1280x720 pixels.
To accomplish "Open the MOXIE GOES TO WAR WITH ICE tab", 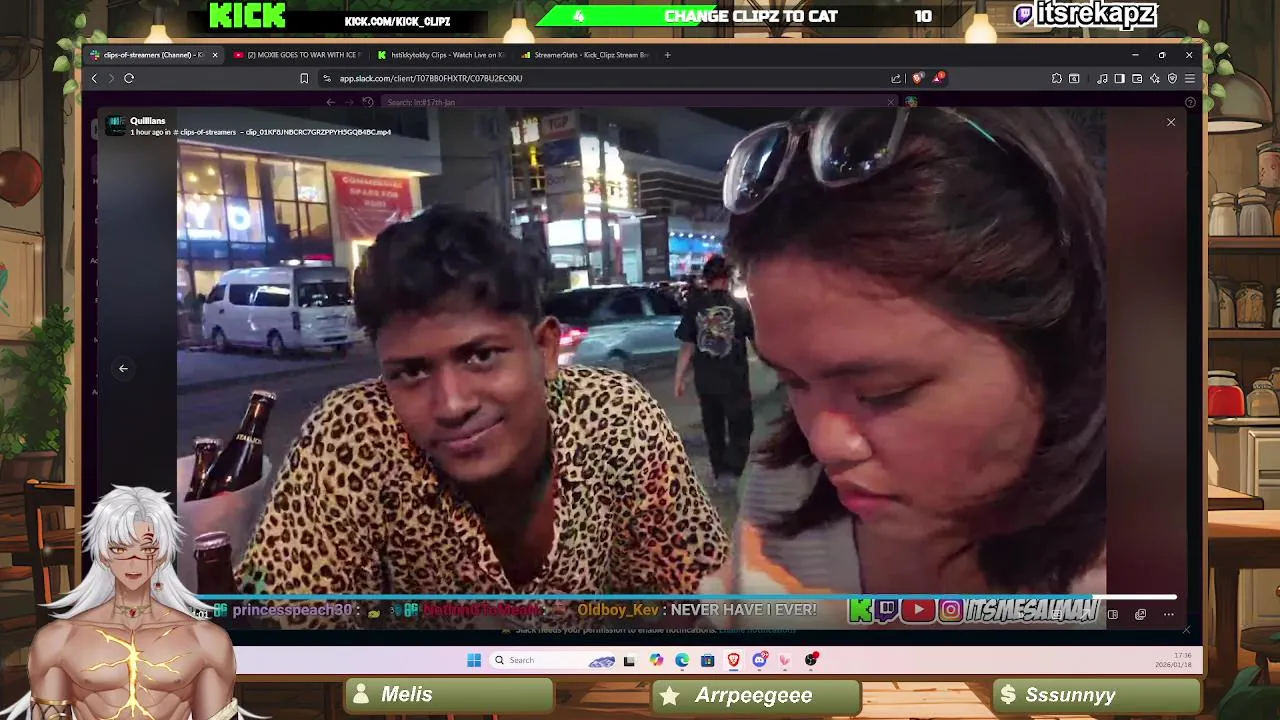I will (297, 55).
